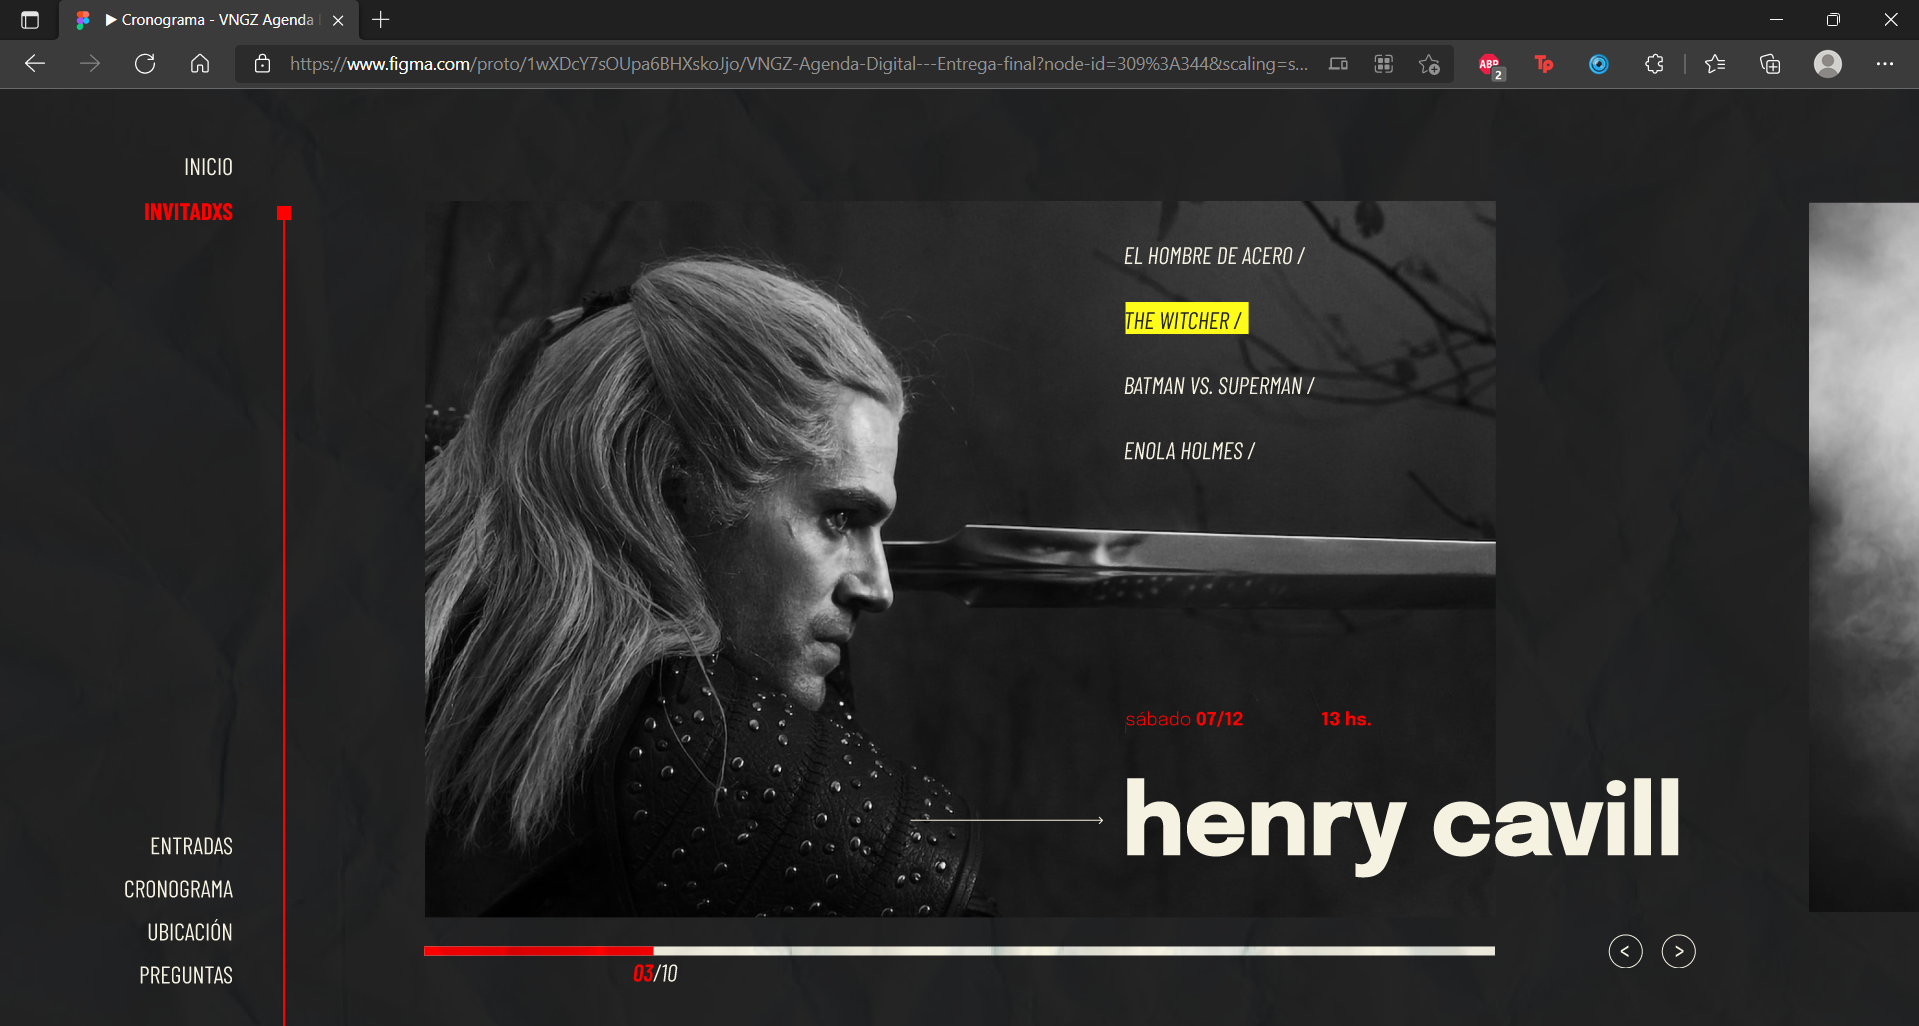The width and height of the screenshot is (1919, 1026).
Task: Select the Cronograma - VNGZ Agenda tab
Action: point(210,20)
